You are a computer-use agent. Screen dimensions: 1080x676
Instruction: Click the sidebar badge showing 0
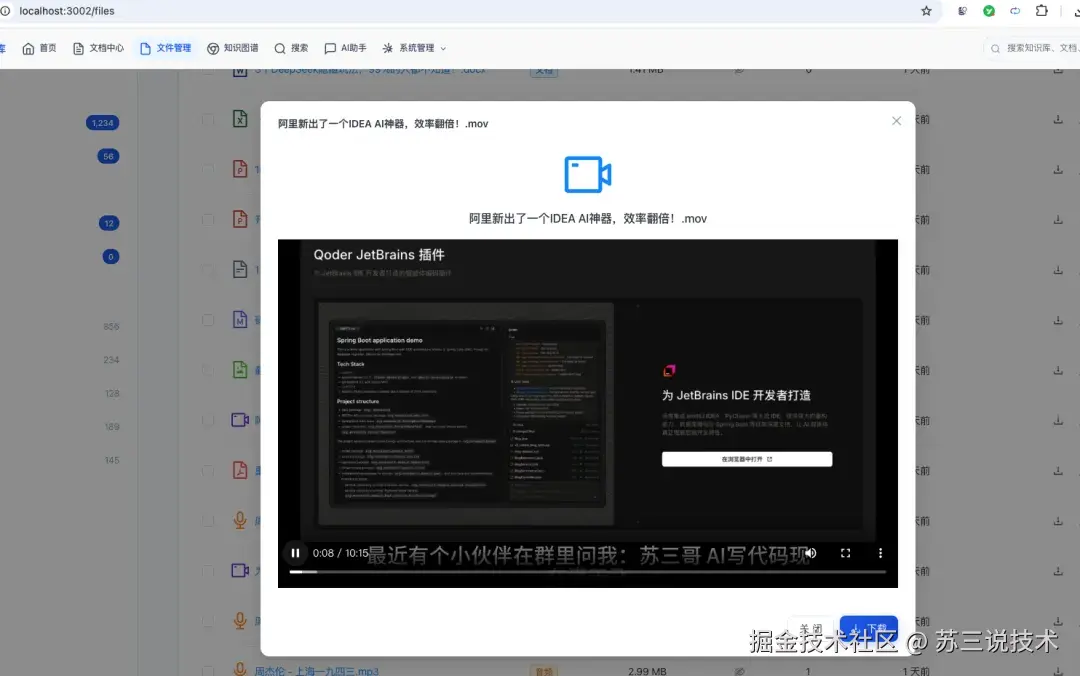111,256
